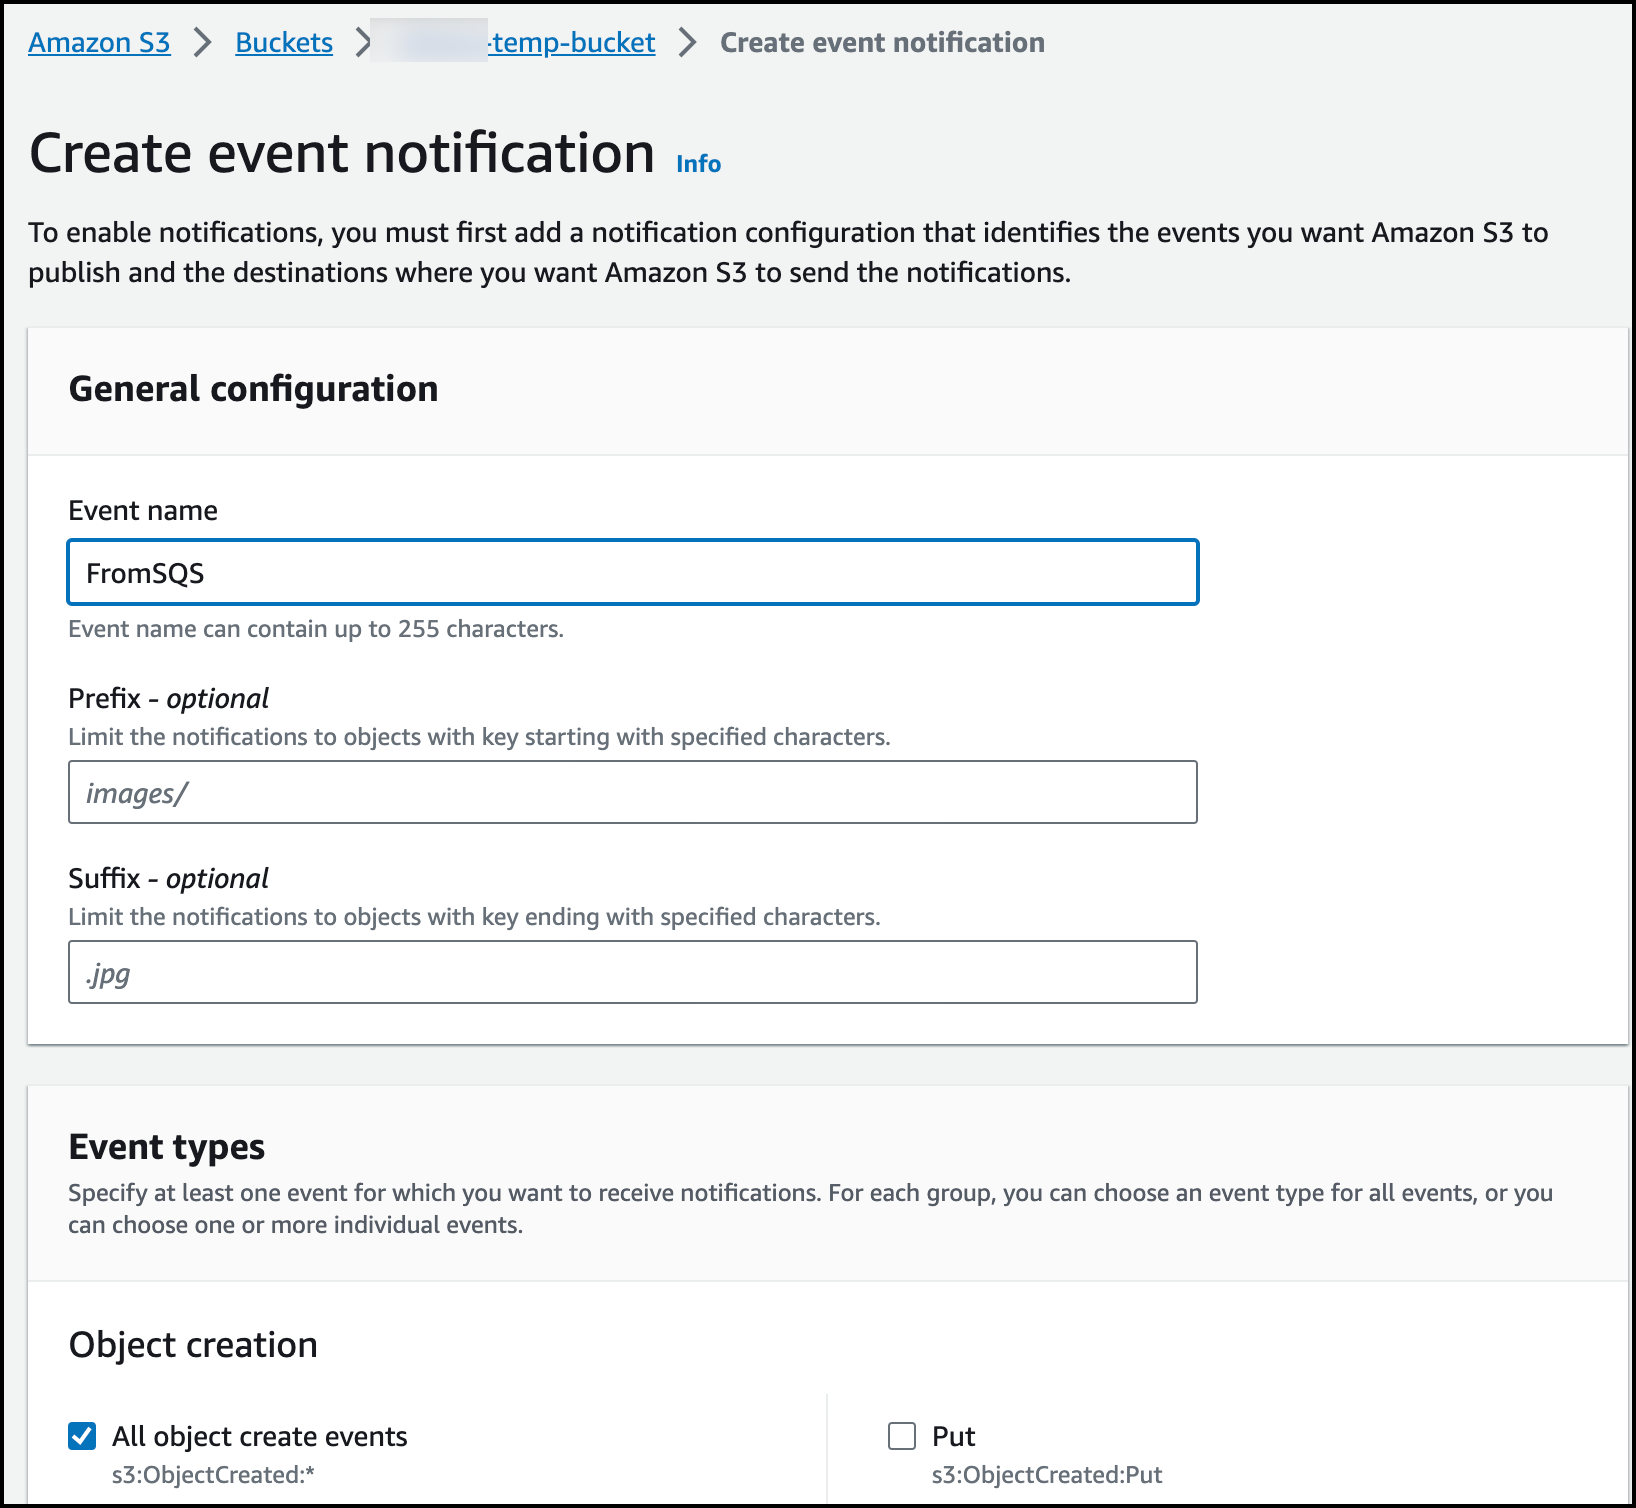Click the Amazon S3 breadcrumb link
This screenshot has height=1508, width=1636.
tap(99, 43)
